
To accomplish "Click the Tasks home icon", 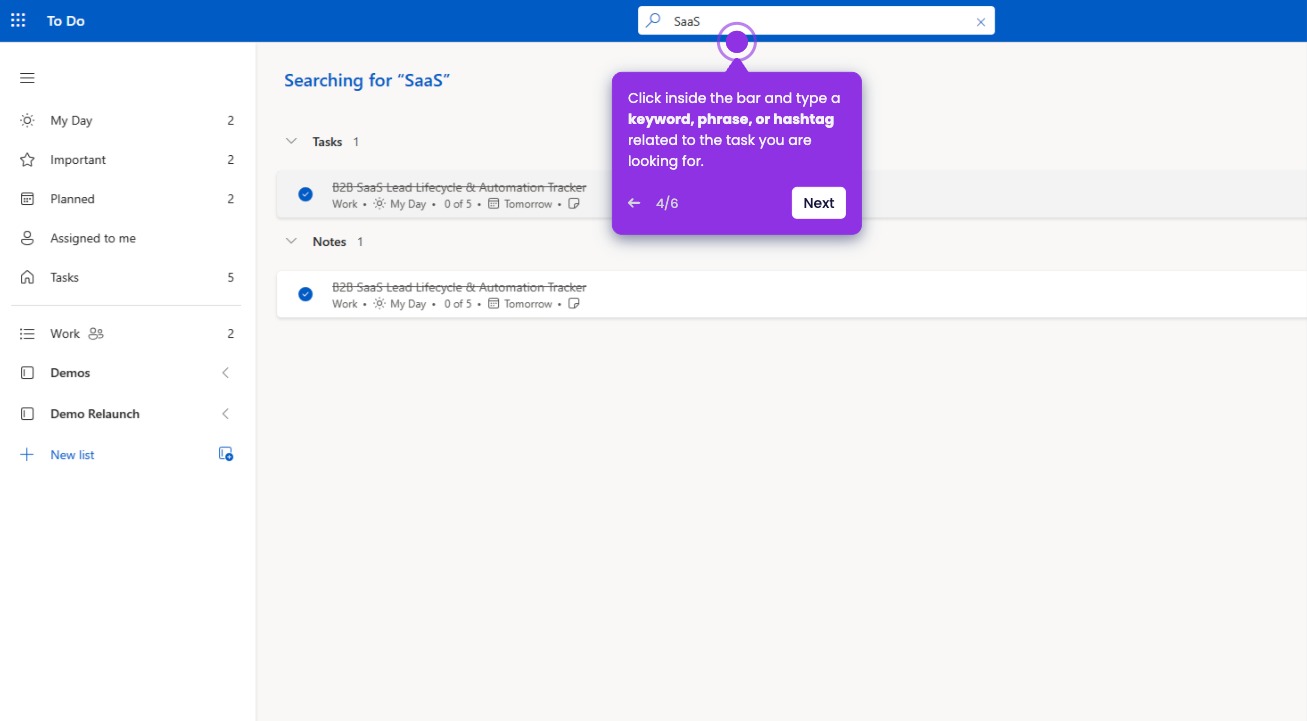I will point(27,278).
